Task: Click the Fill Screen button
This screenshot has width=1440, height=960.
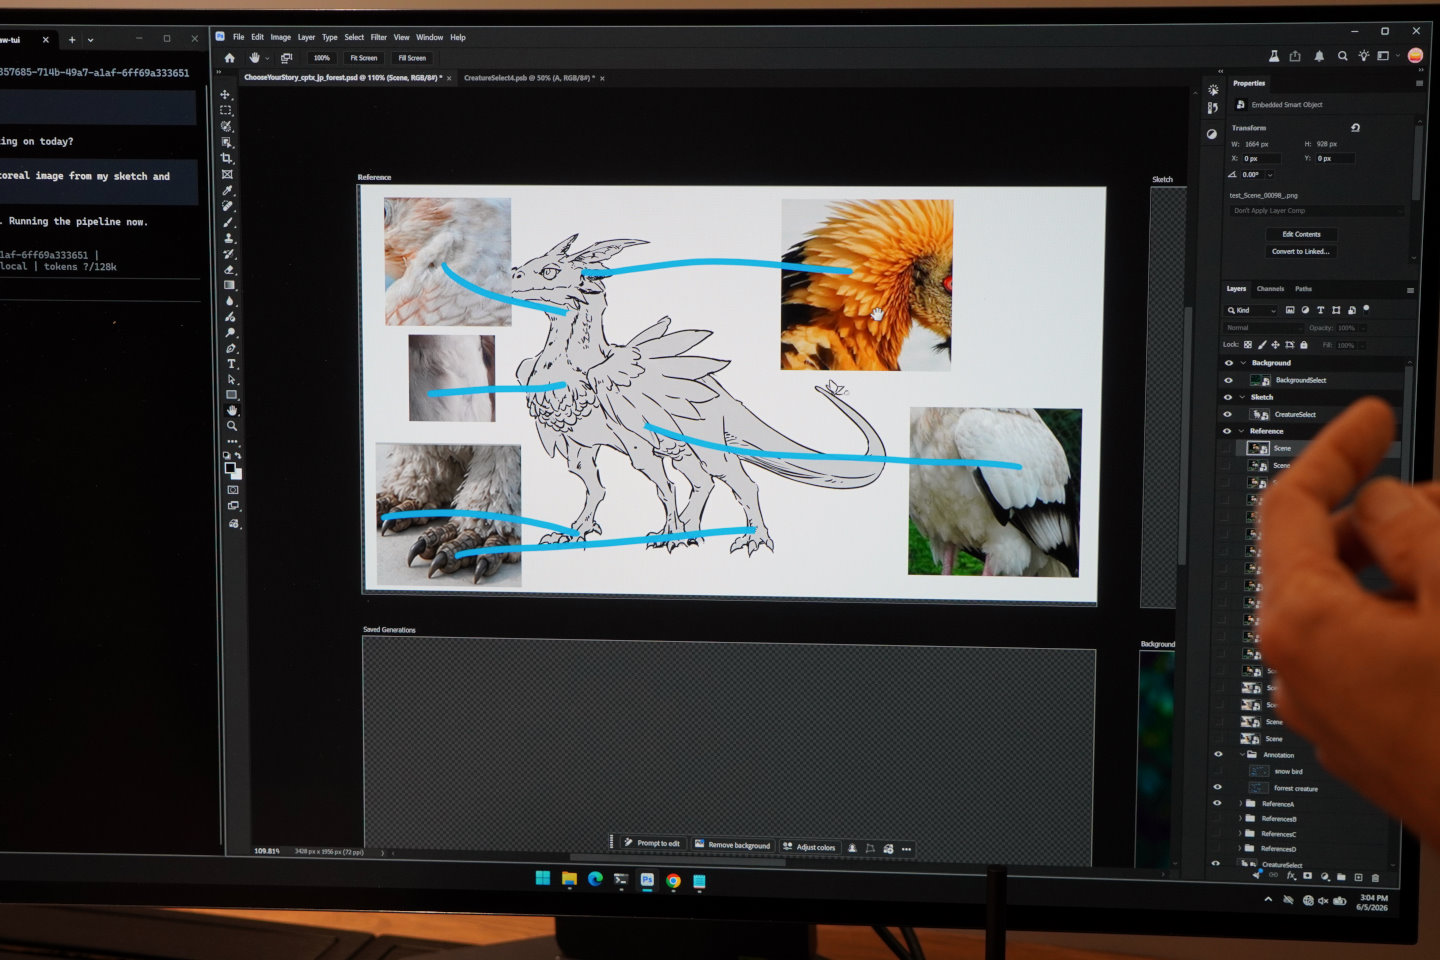Action: pyautogui.click(x=412, y=58)
